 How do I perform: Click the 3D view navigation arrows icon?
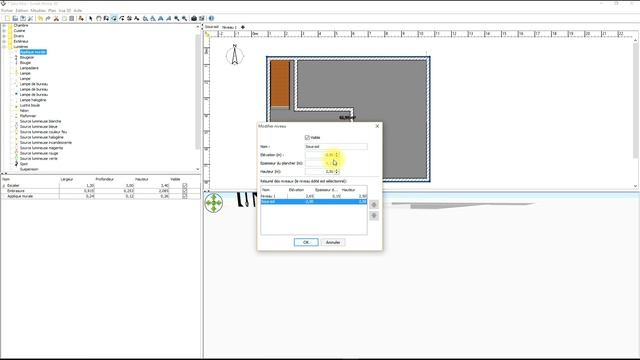pyautogui.click(x=214, y=203)
